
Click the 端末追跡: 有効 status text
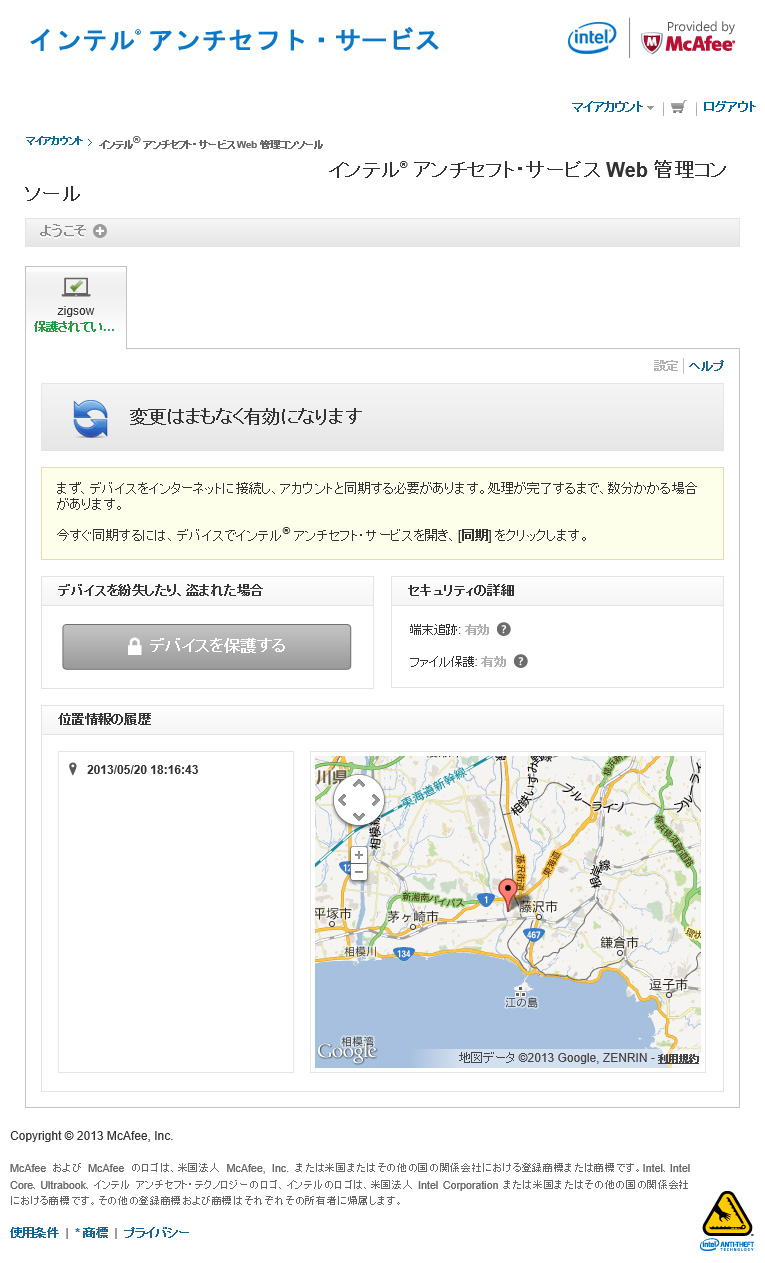point(449,630)
